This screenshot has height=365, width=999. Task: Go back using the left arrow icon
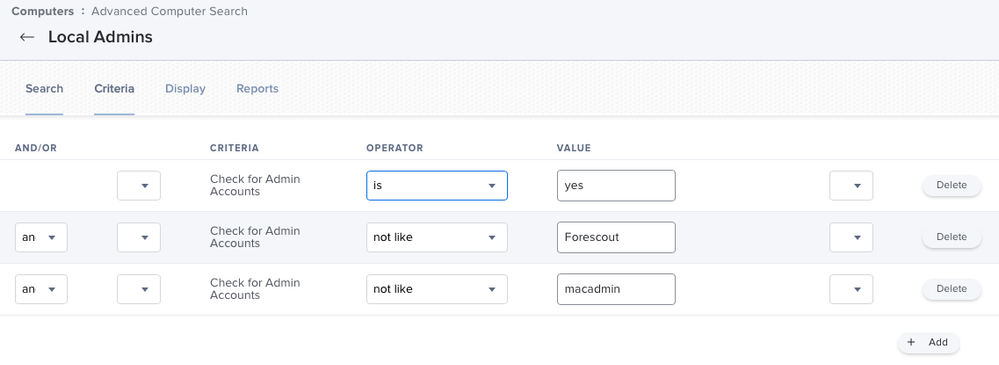coord(27,37)
